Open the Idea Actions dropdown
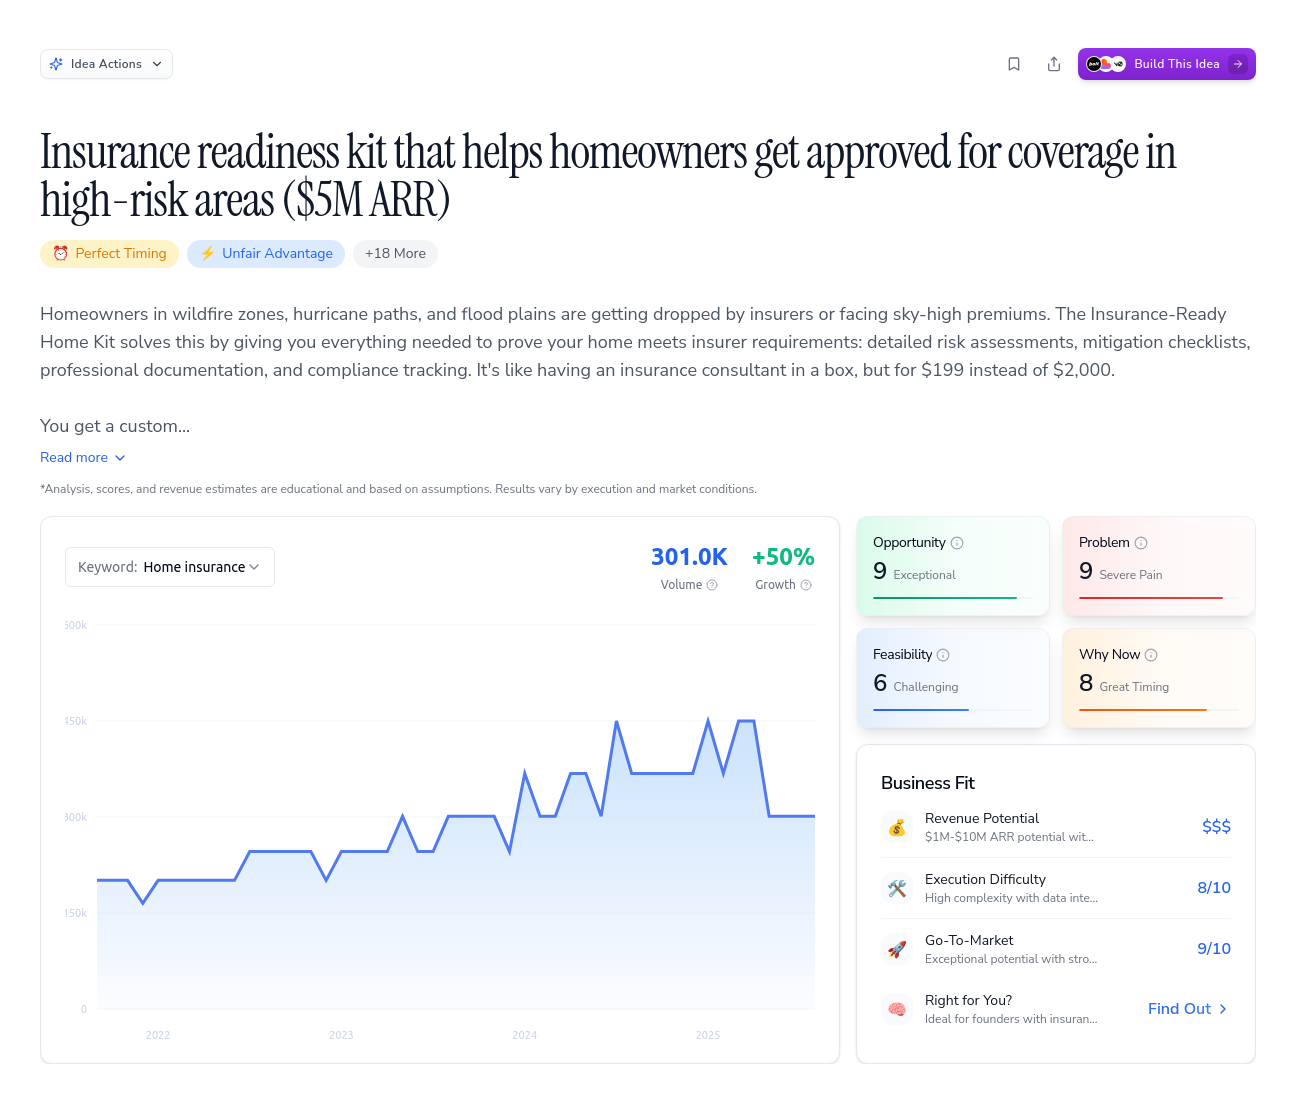 point(106,64)
